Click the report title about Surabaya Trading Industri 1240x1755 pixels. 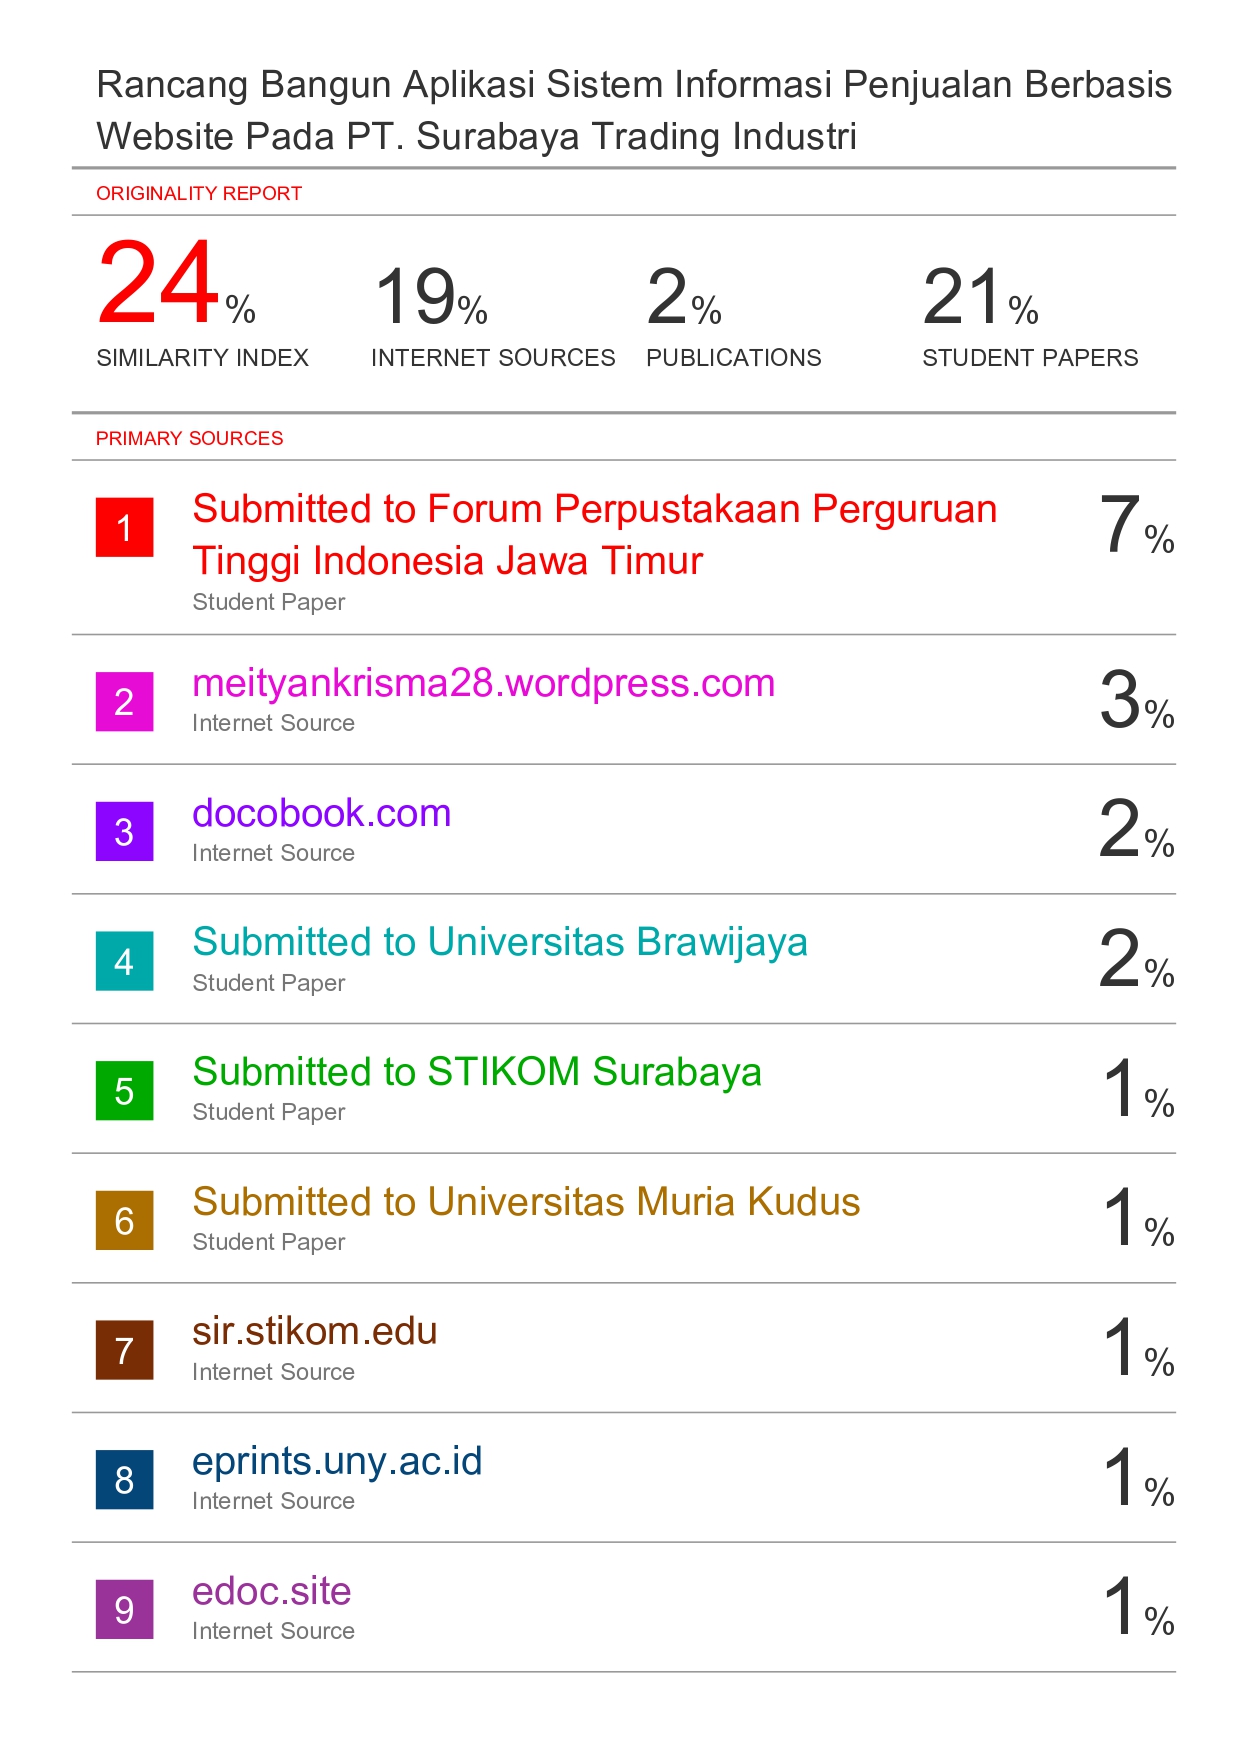633,110
